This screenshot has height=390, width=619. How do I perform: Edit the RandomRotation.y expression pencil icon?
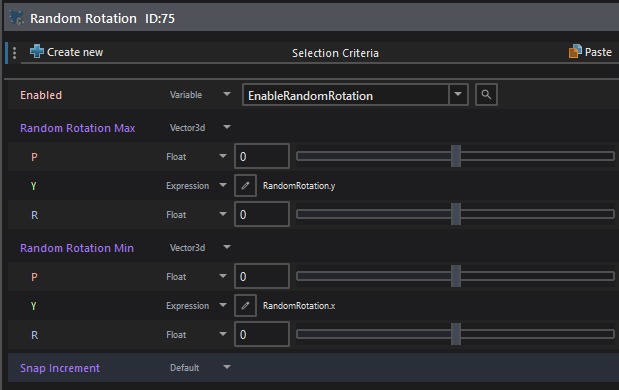point(245,186)
